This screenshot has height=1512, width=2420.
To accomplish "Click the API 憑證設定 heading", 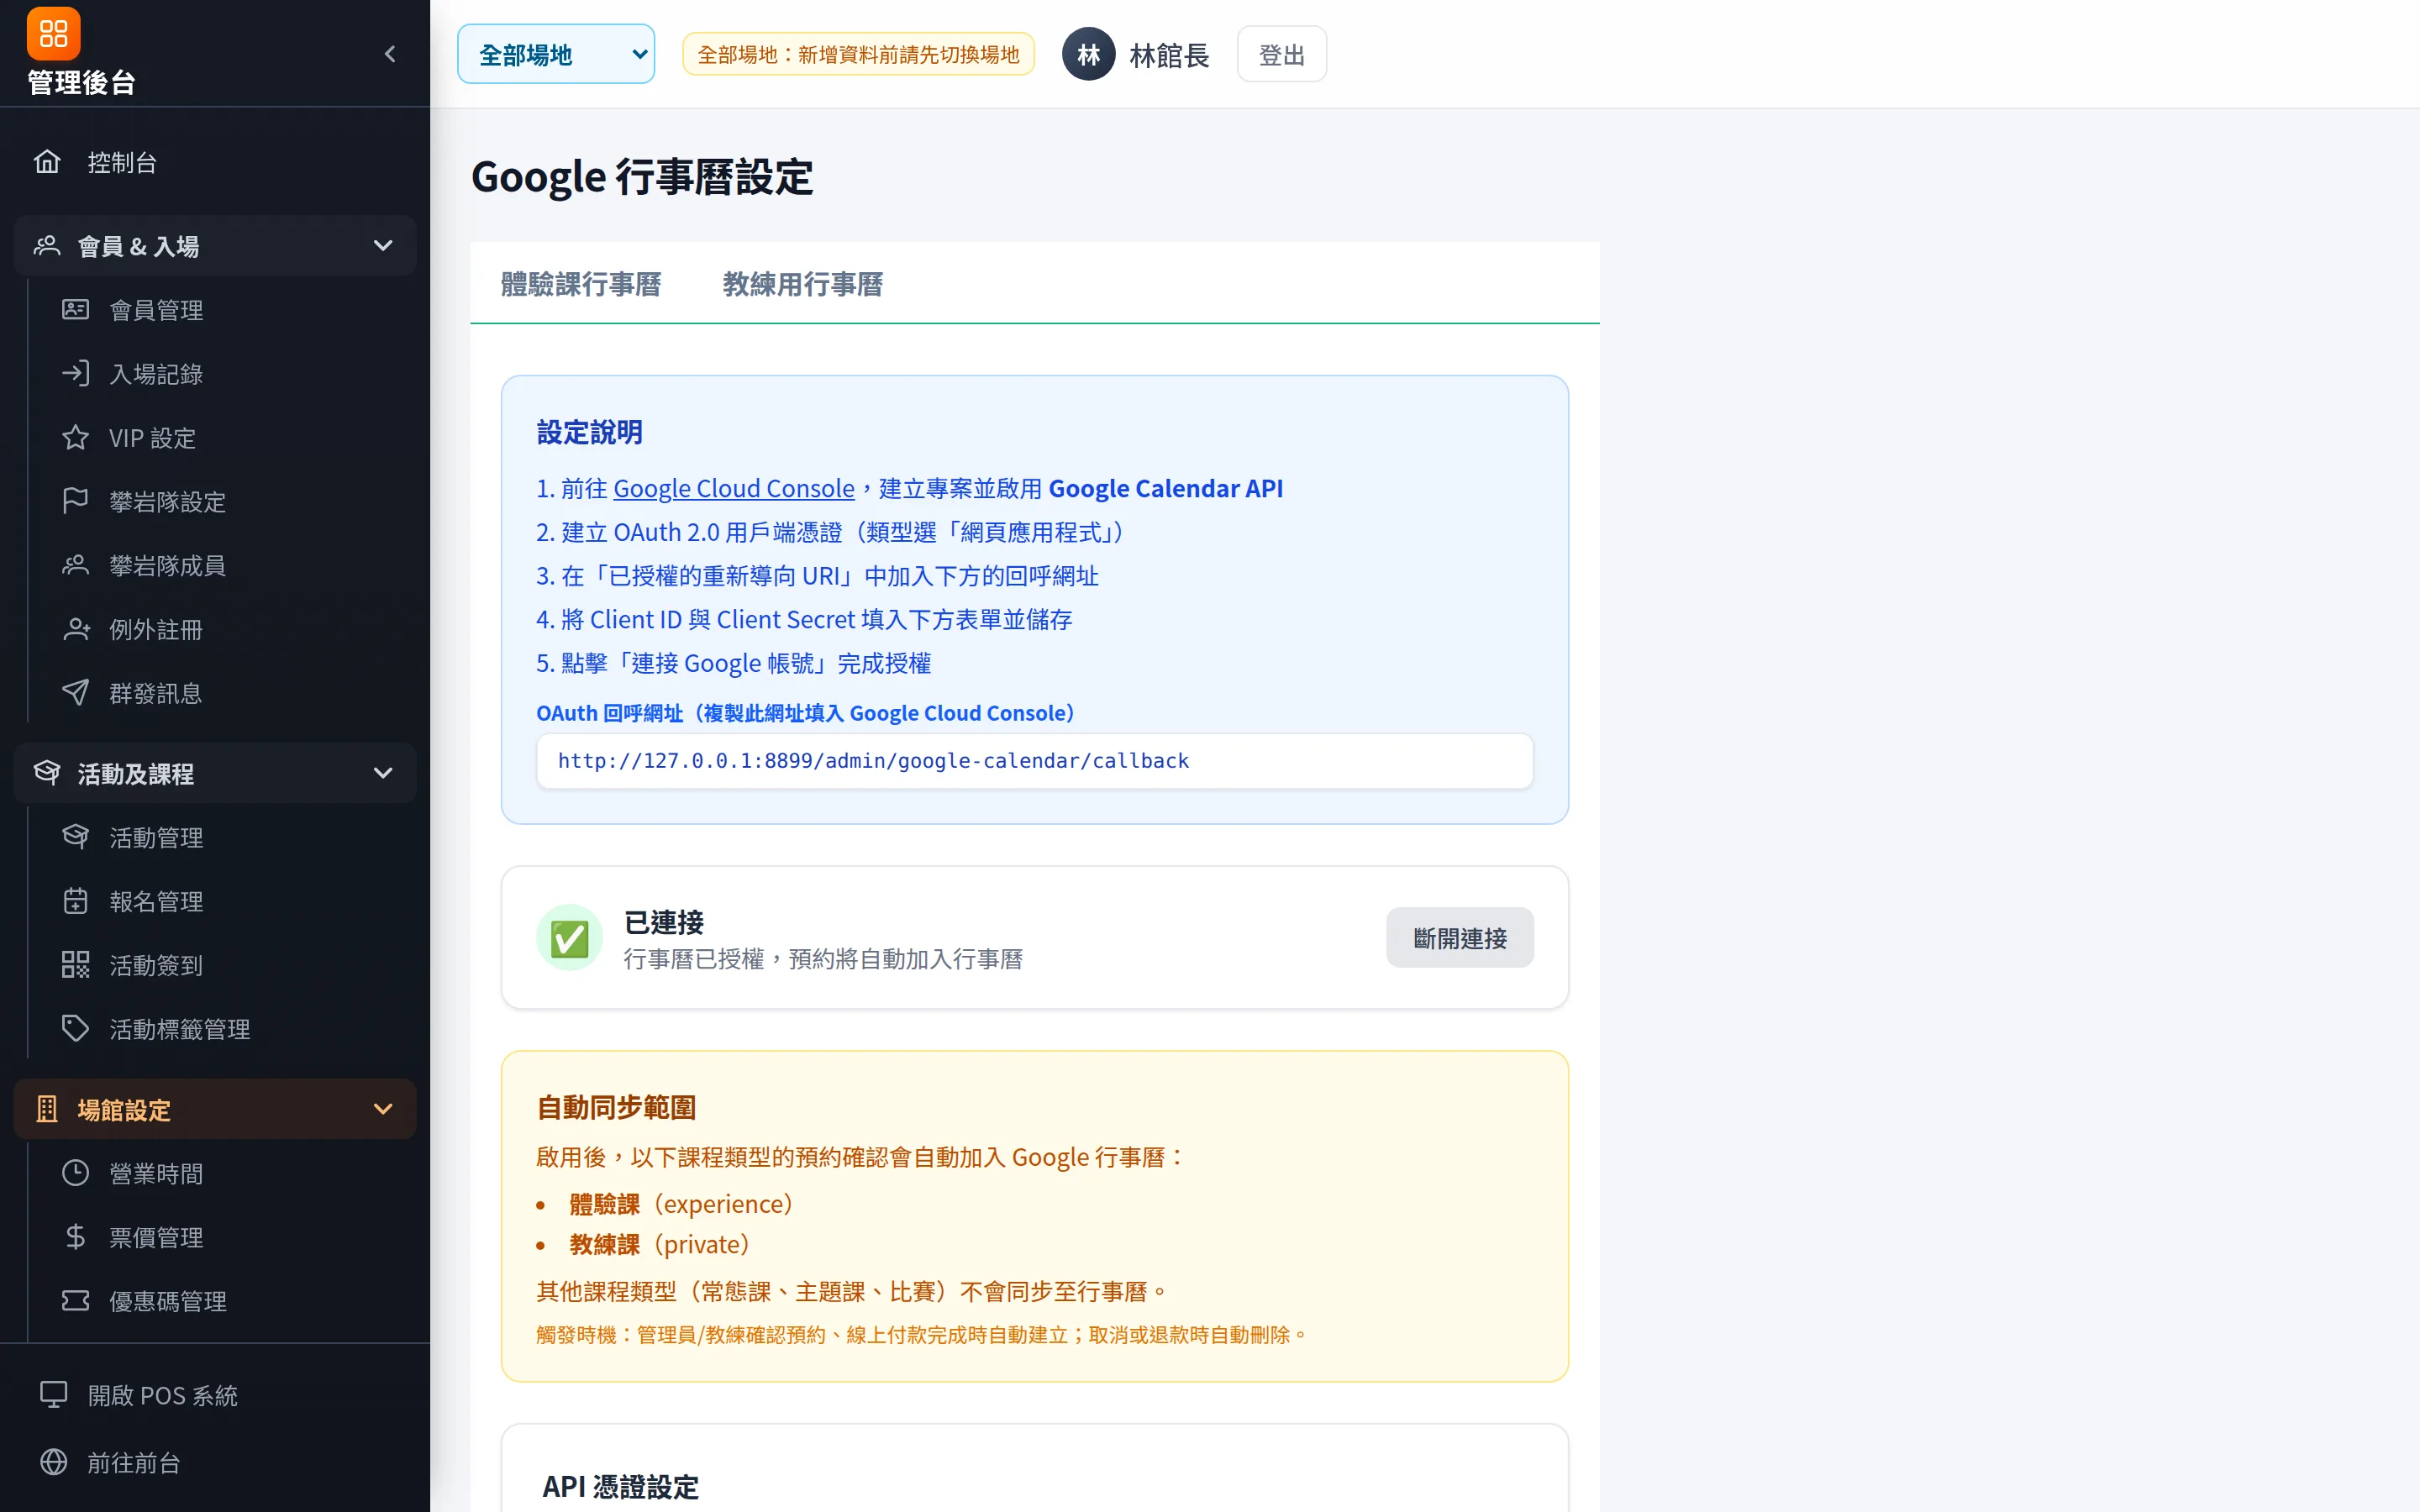I will [620, 1487].
